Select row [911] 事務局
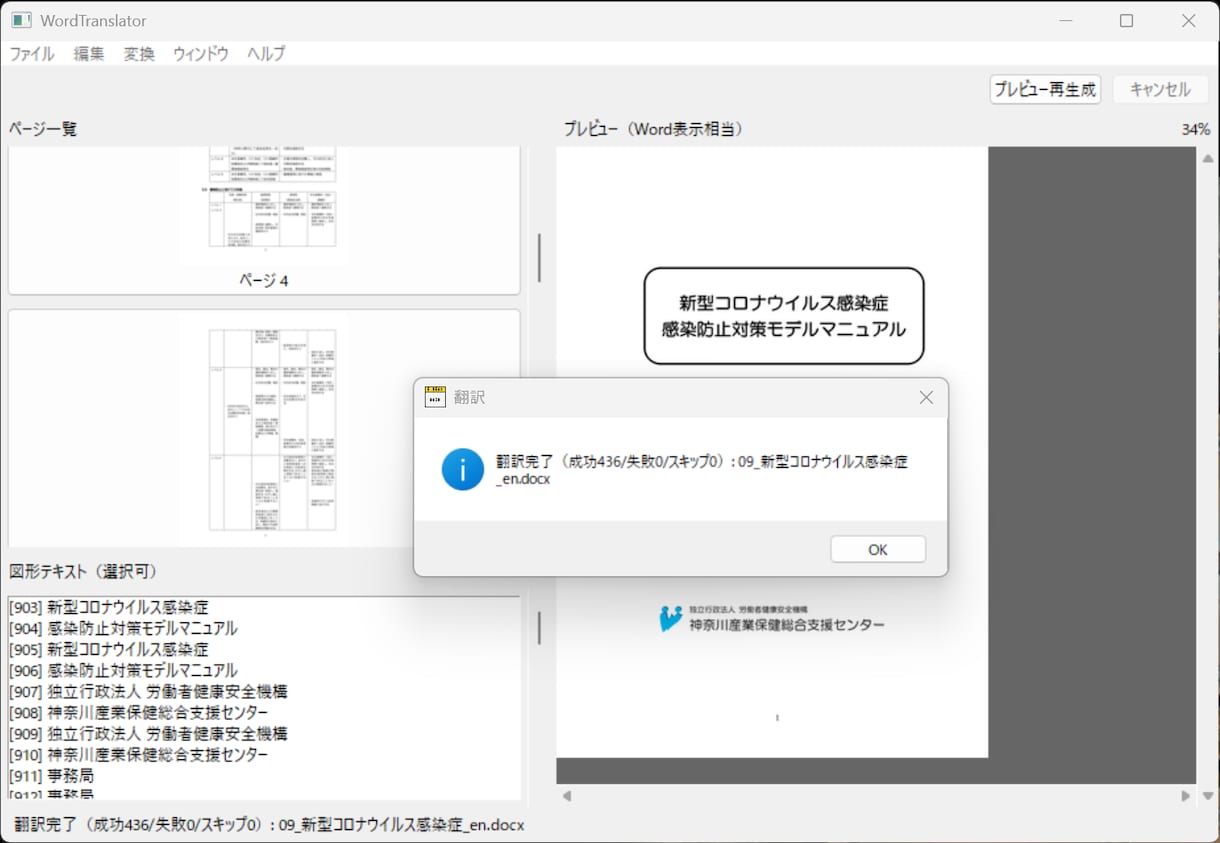Image resolution: width=1220 pixels, height=843 pixels. pyautogui.click(x=264, y=775)
